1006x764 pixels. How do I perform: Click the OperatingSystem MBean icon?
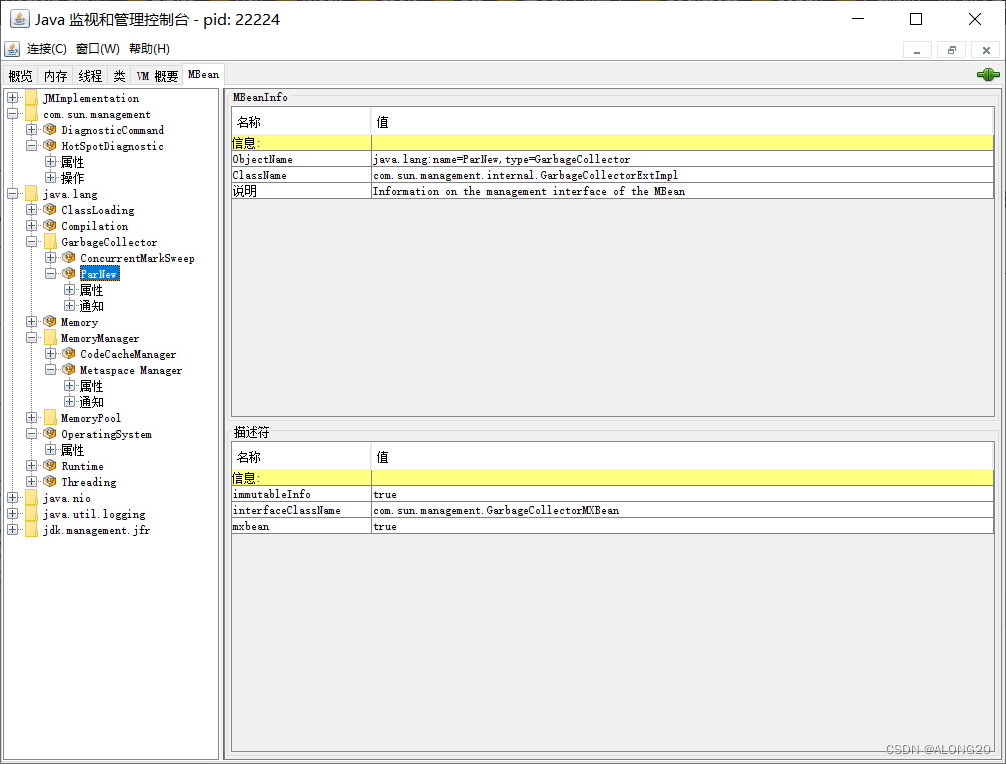50,434
